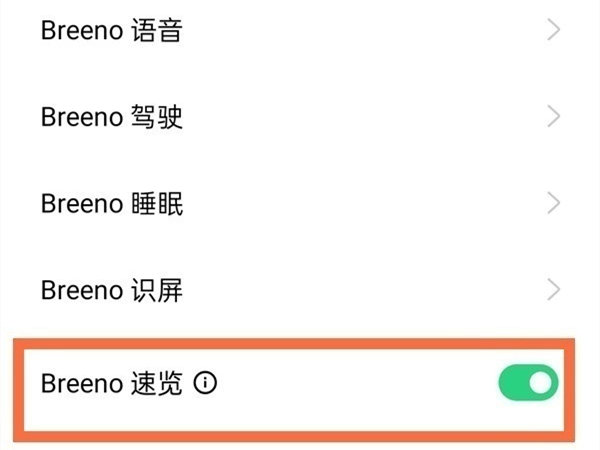This screenshot has width=600, height=450.
Task: Click the white knob of the 速览 switch
Action: (x=541, y=384)
